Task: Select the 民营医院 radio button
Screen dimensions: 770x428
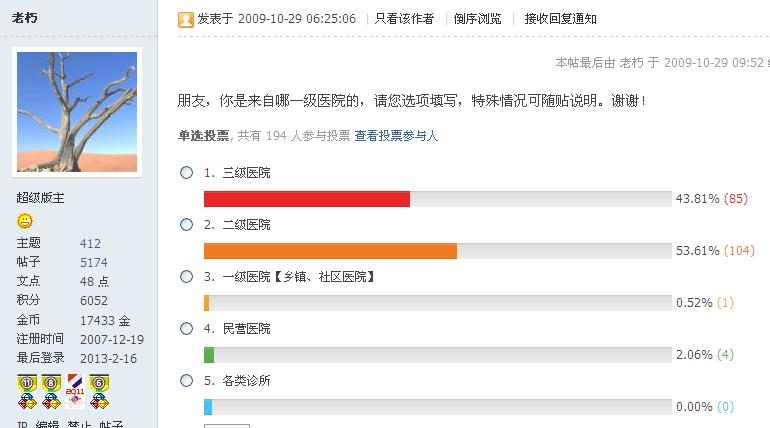Action: pyautogui.click(x=186, y=329)
